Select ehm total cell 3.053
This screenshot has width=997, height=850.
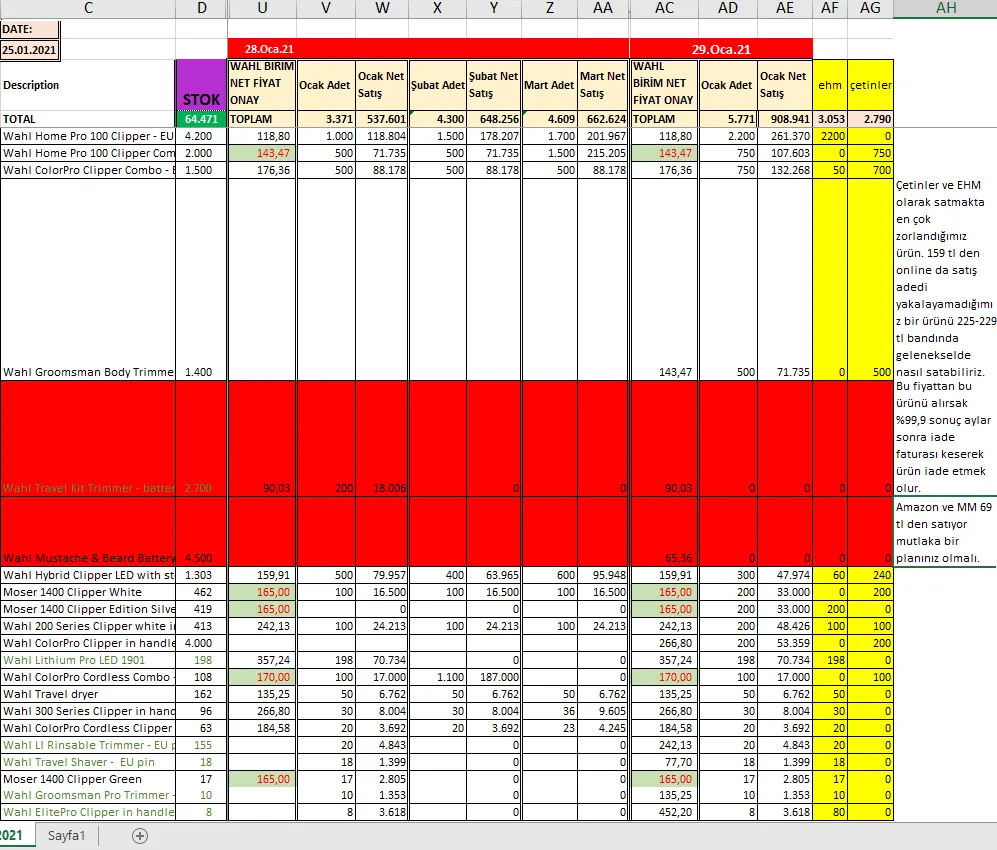click(830, 119)
